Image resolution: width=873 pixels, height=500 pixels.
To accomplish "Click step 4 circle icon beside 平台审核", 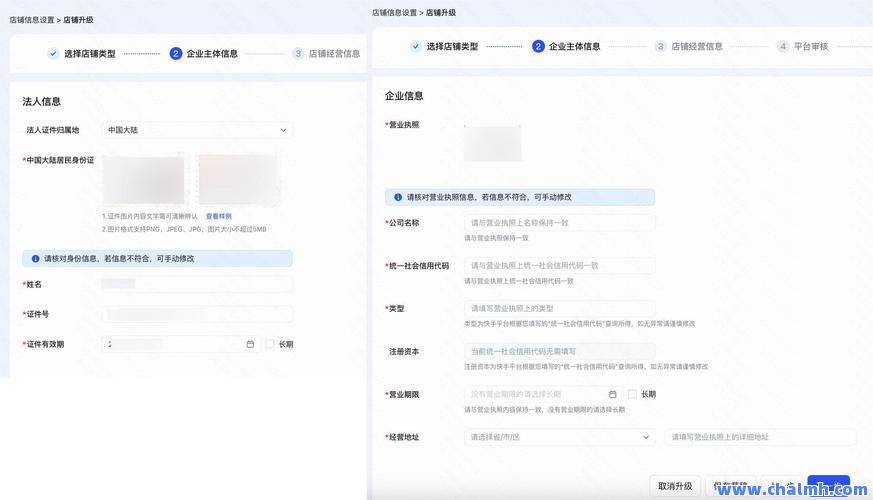I will 783,46.
